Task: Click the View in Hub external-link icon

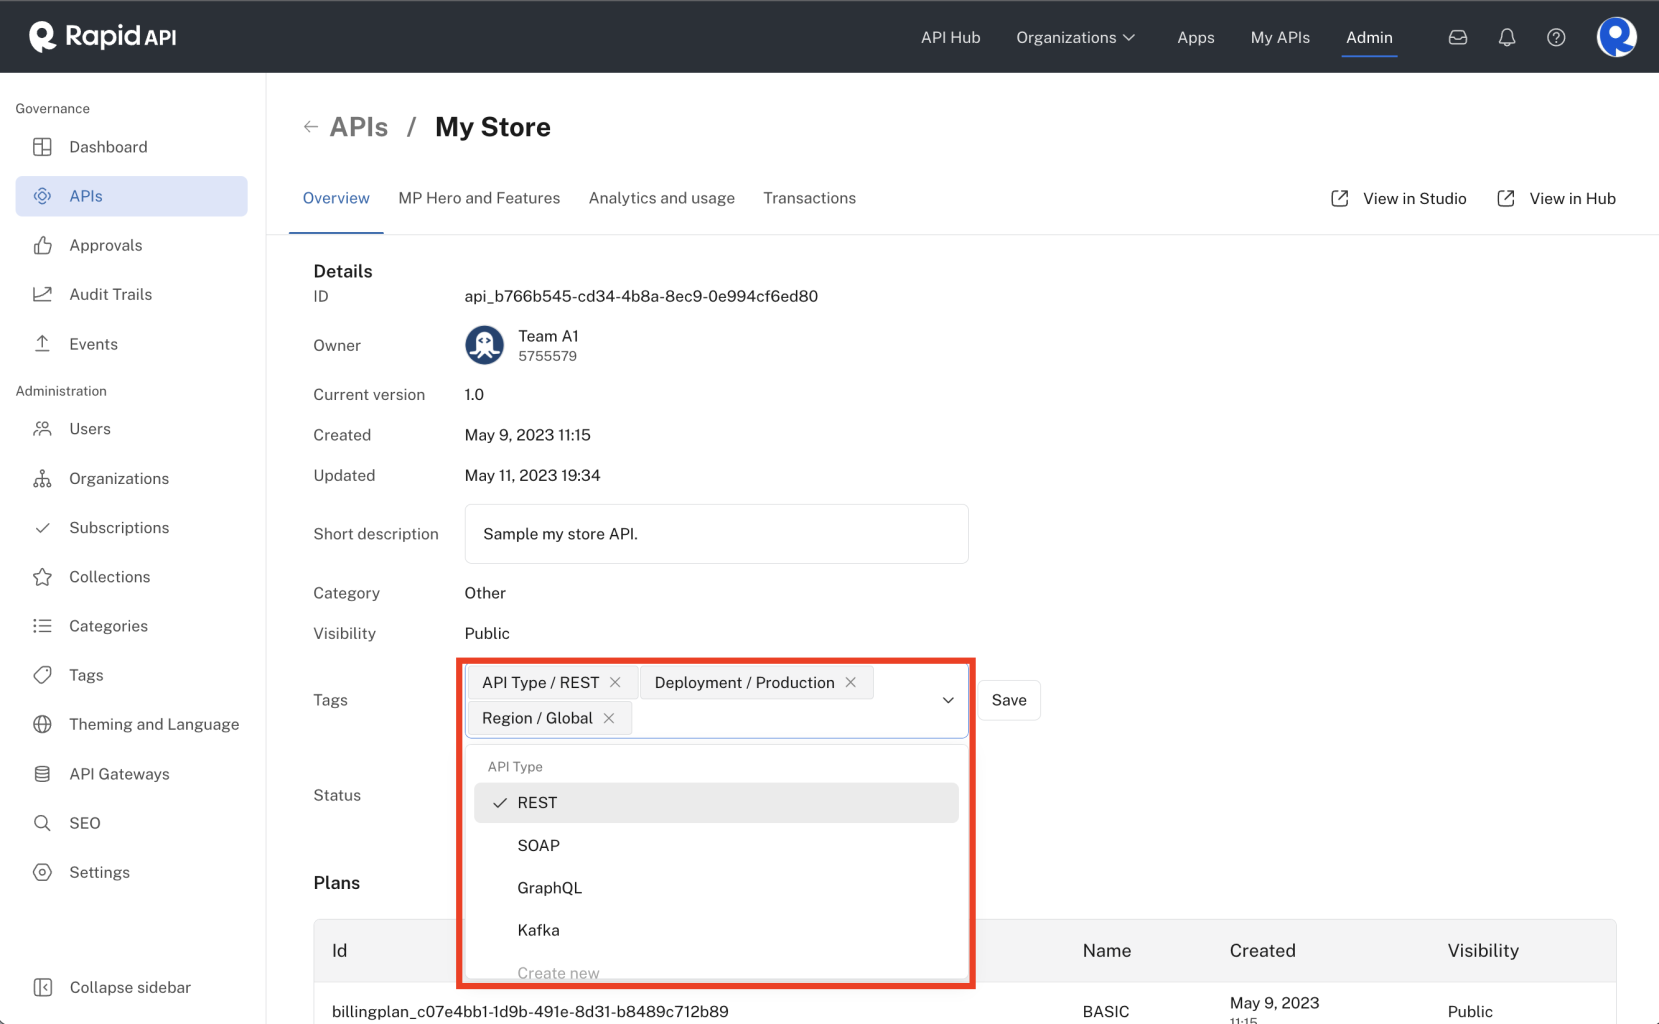Action: [1506, 198]
